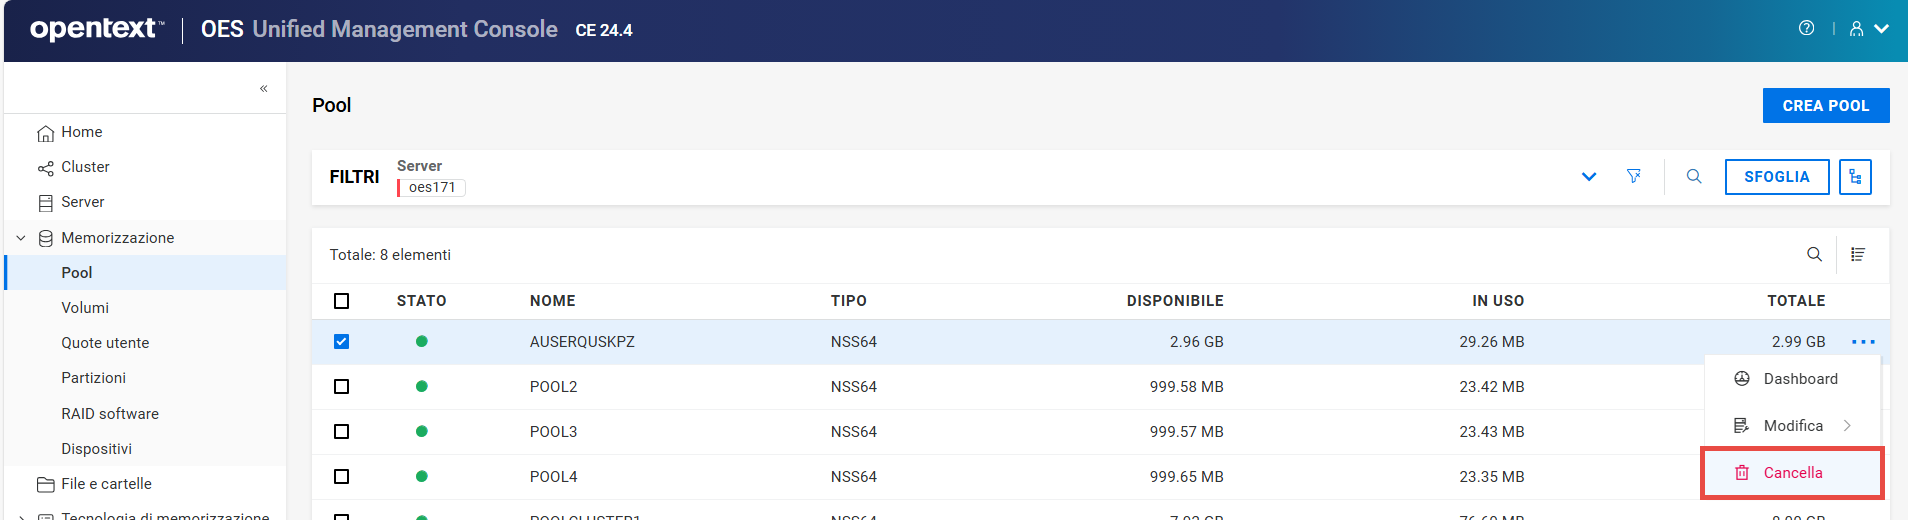Click the CREA POOL button

click(x=1826, y=106)
